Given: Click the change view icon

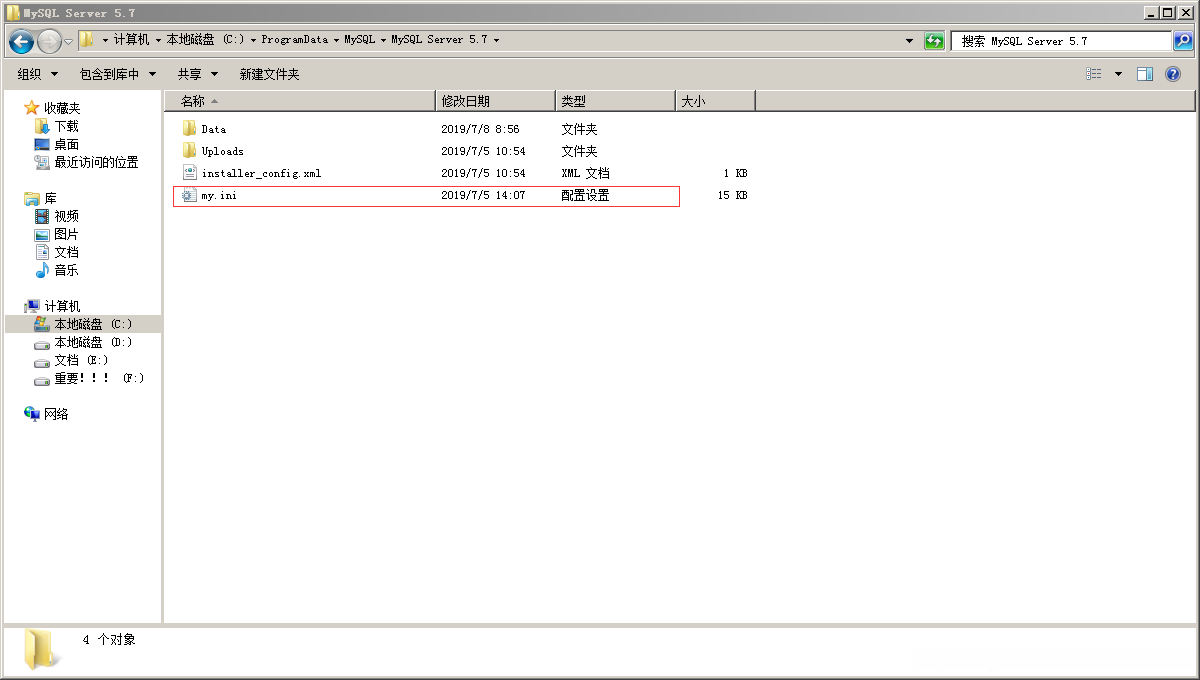Looking at the screenshot, I should click(x=1094, y=74).
